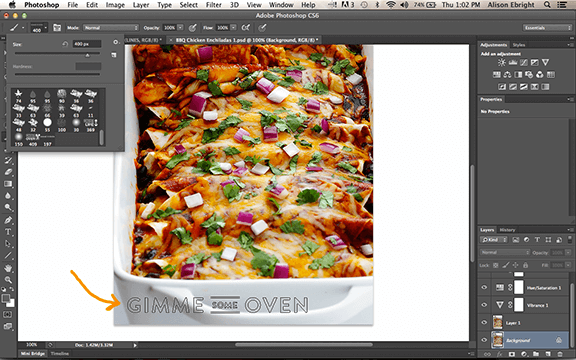Select the Eraser tool in toolbox
The image size is (576, 360).
tap(8, 172)
